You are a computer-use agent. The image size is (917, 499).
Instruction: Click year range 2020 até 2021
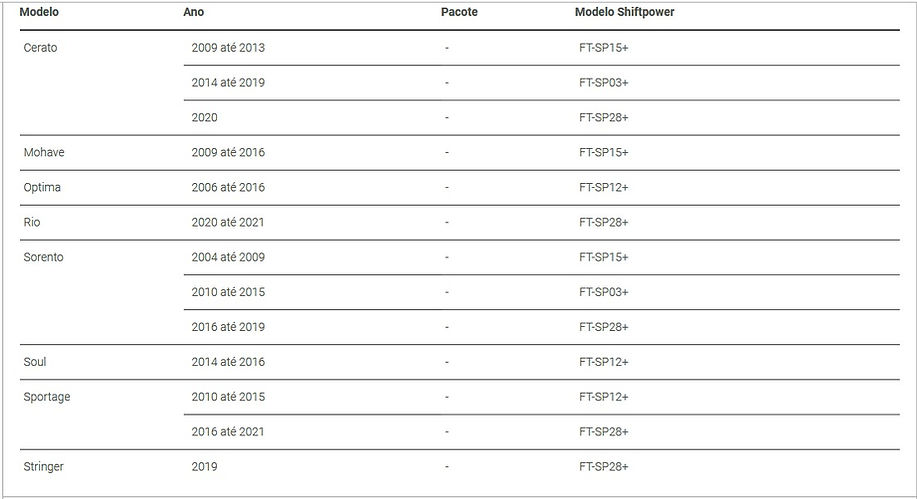[x=228, y=222]
